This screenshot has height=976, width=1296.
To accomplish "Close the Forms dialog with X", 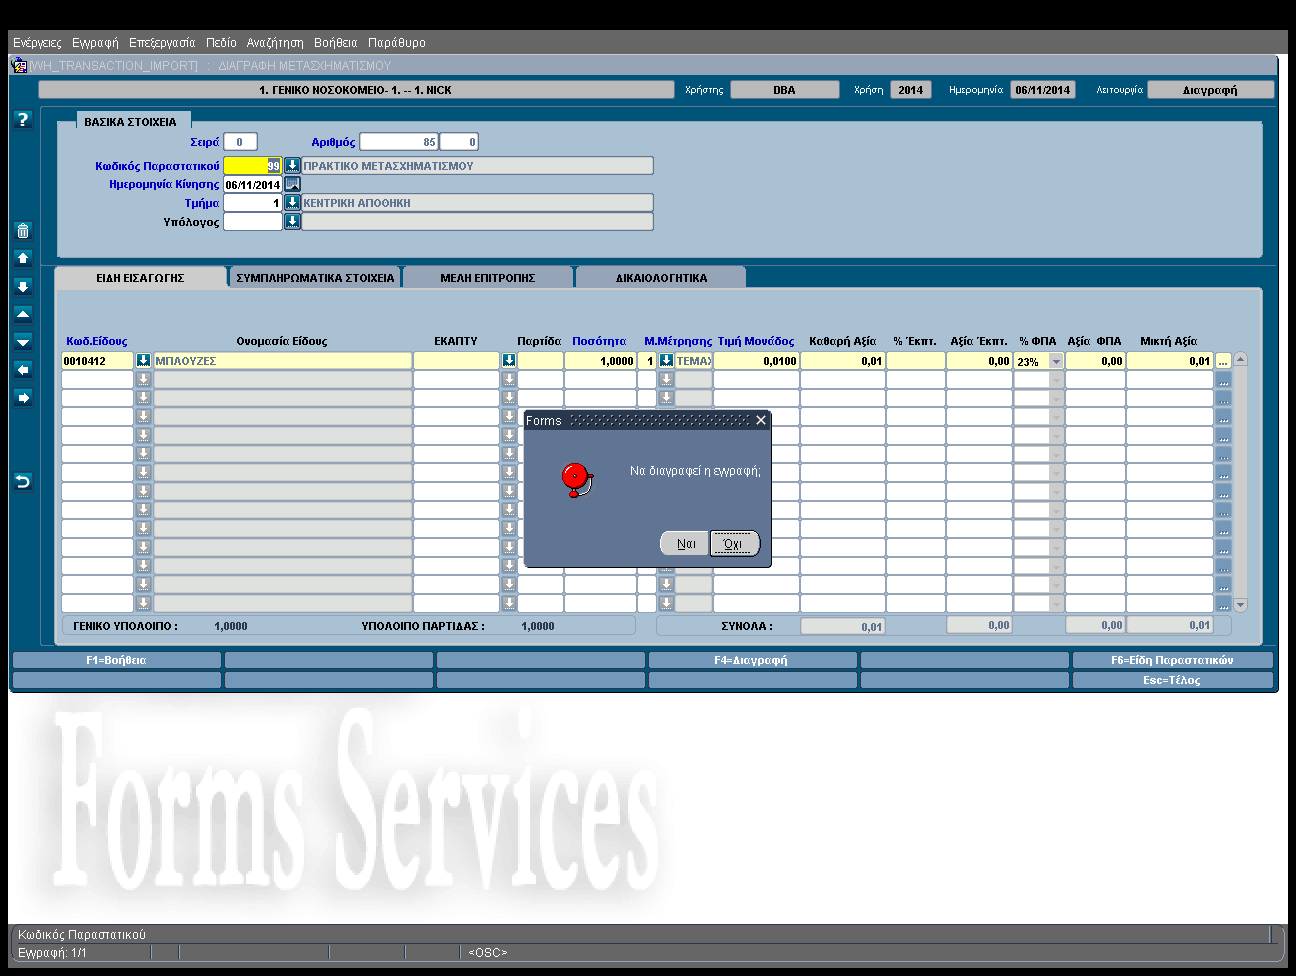I will [x=761, y=420].
